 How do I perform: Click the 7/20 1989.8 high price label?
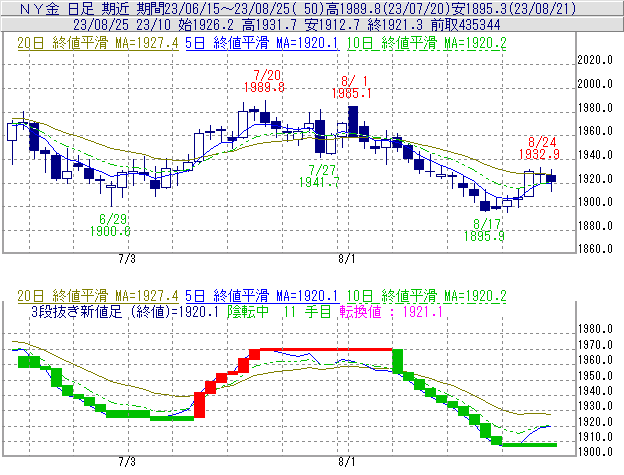point(264,81)
